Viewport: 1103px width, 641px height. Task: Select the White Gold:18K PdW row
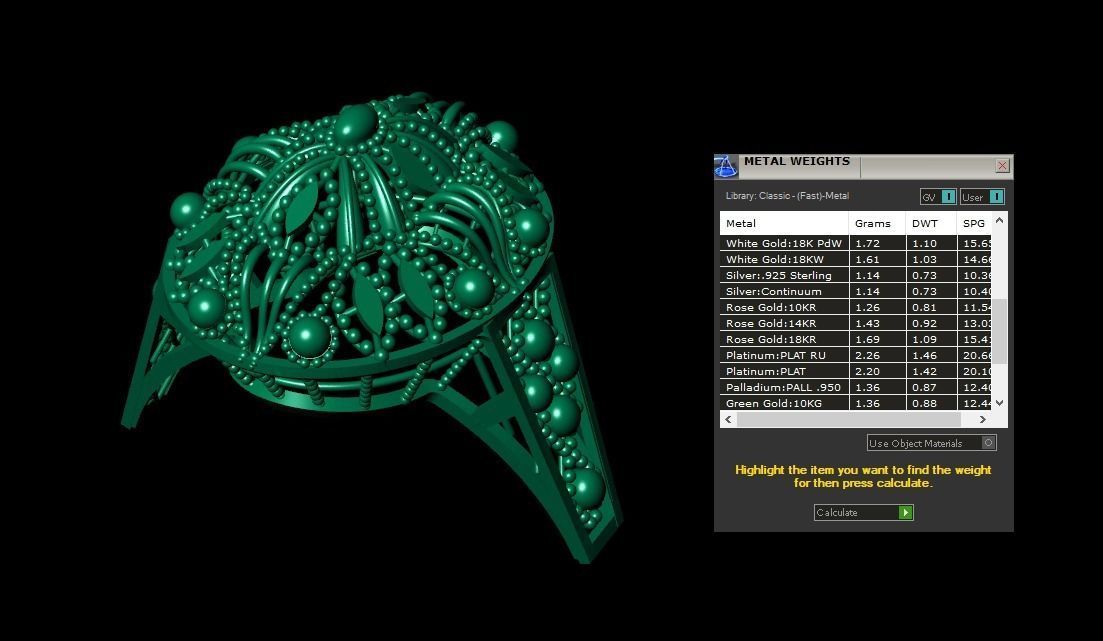click(855, 243)
